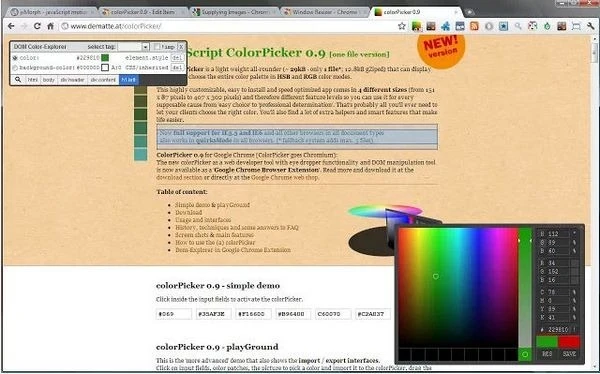The height and width of the screenshot is (374, 600).
Task: Click the green swatch next to #229810
Action: tap(105, 58)
